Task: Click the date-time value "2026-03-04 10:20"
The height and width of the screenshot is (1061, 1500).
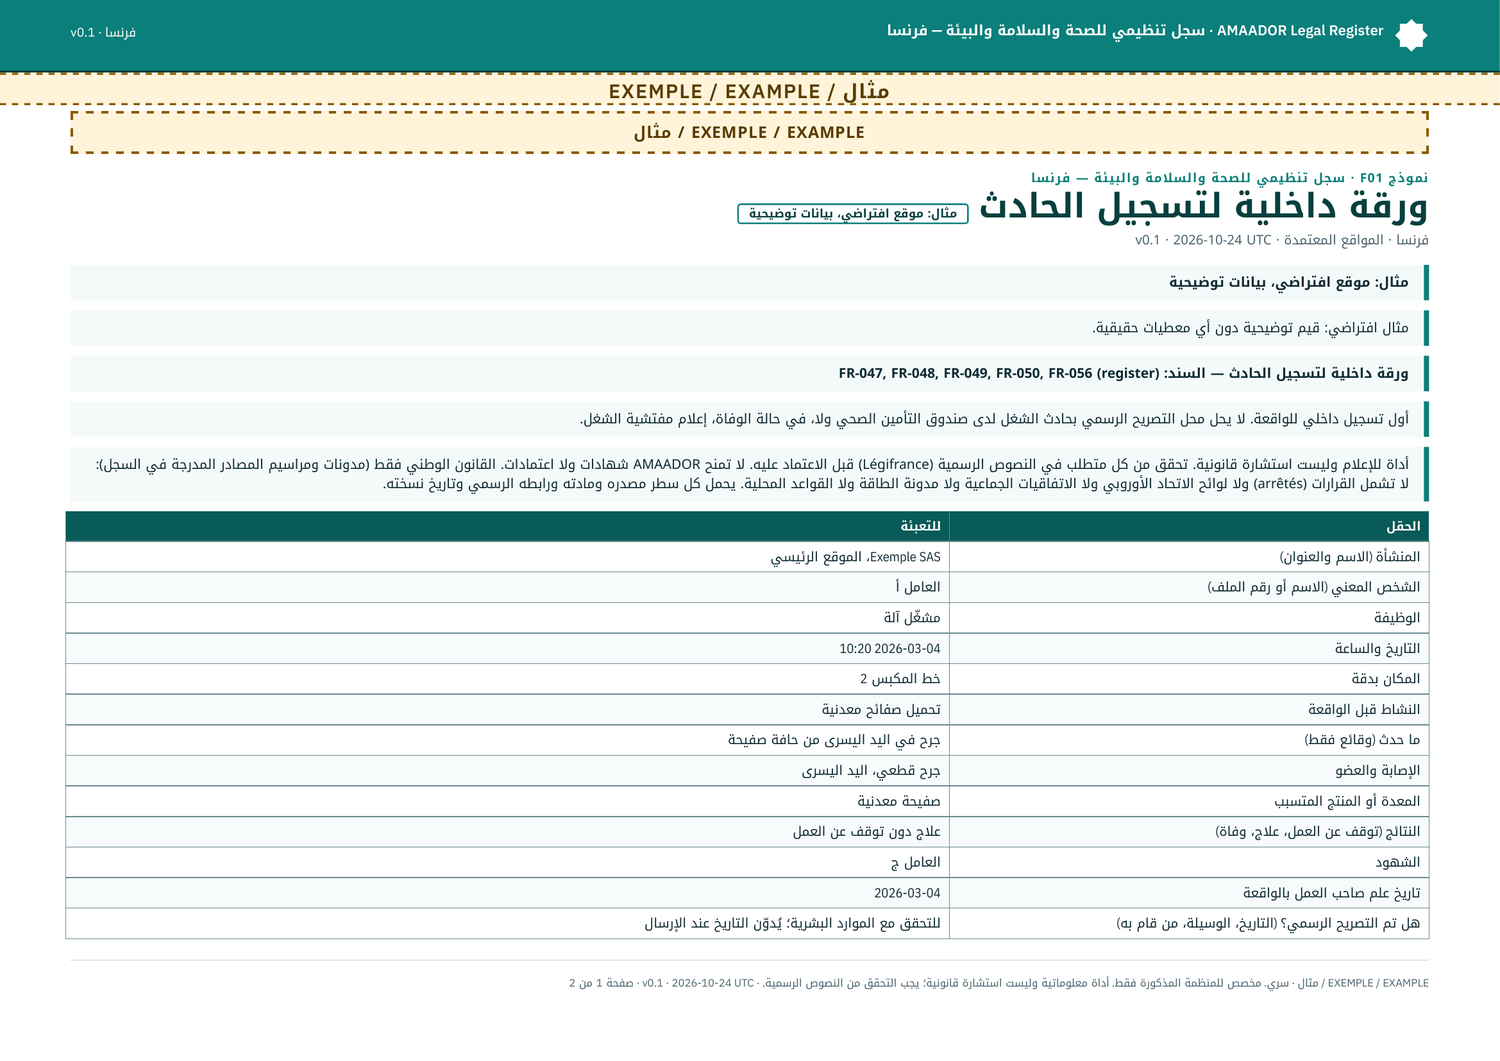Action: 890,649
